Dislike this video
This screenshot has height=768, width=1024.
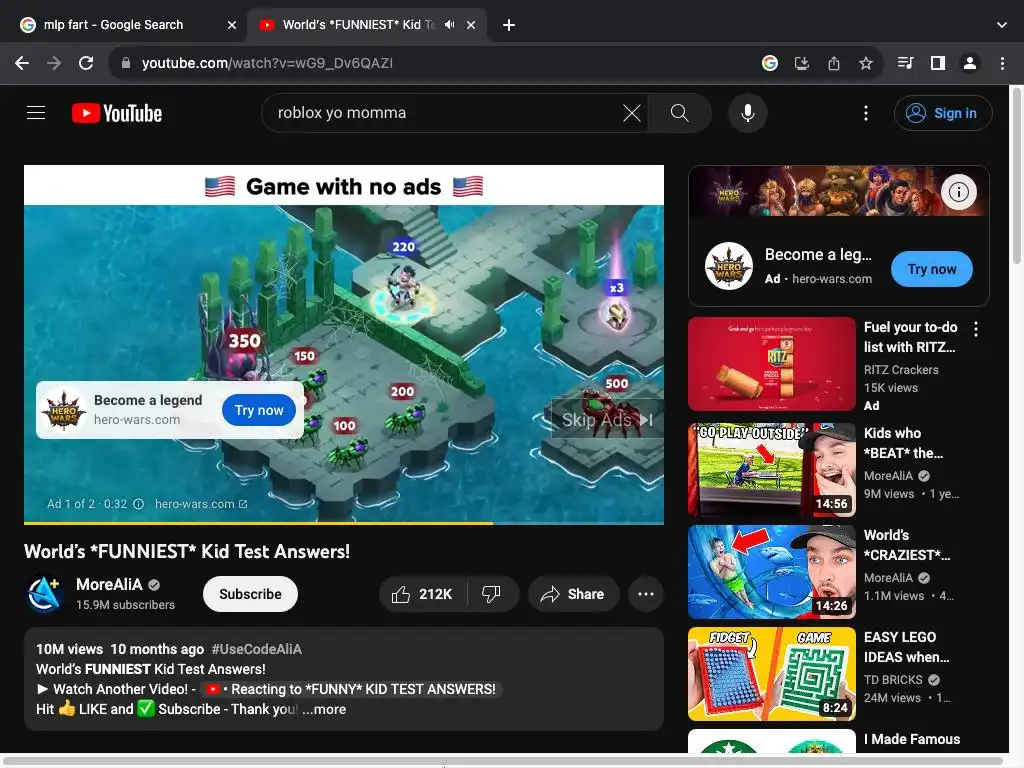[491, 594]
